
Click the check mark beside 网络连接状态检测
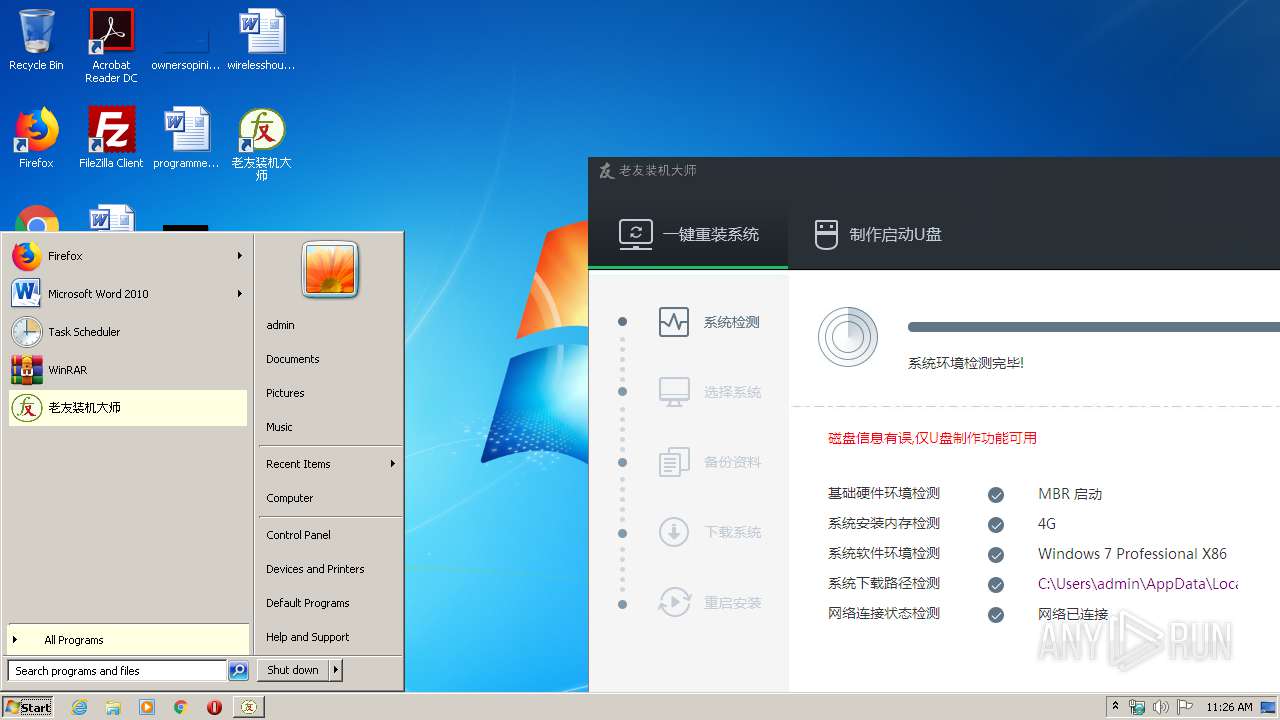coord(996,615)
